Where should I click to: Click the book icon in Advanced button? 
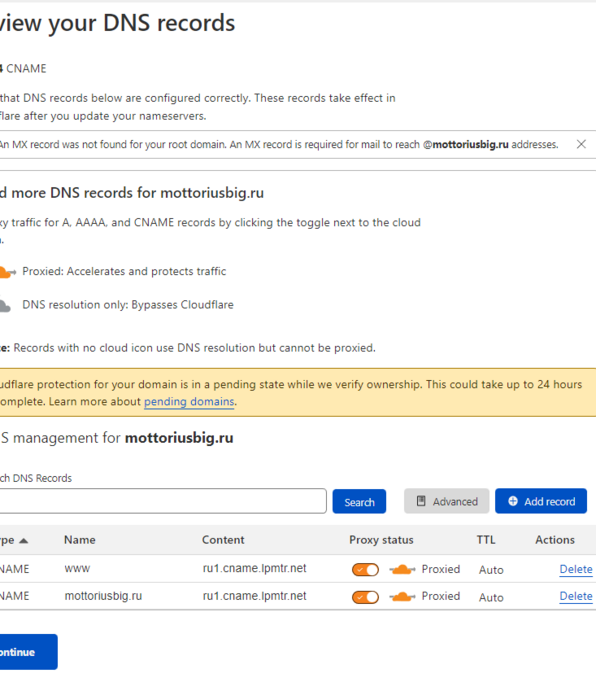tap(421, 501)
